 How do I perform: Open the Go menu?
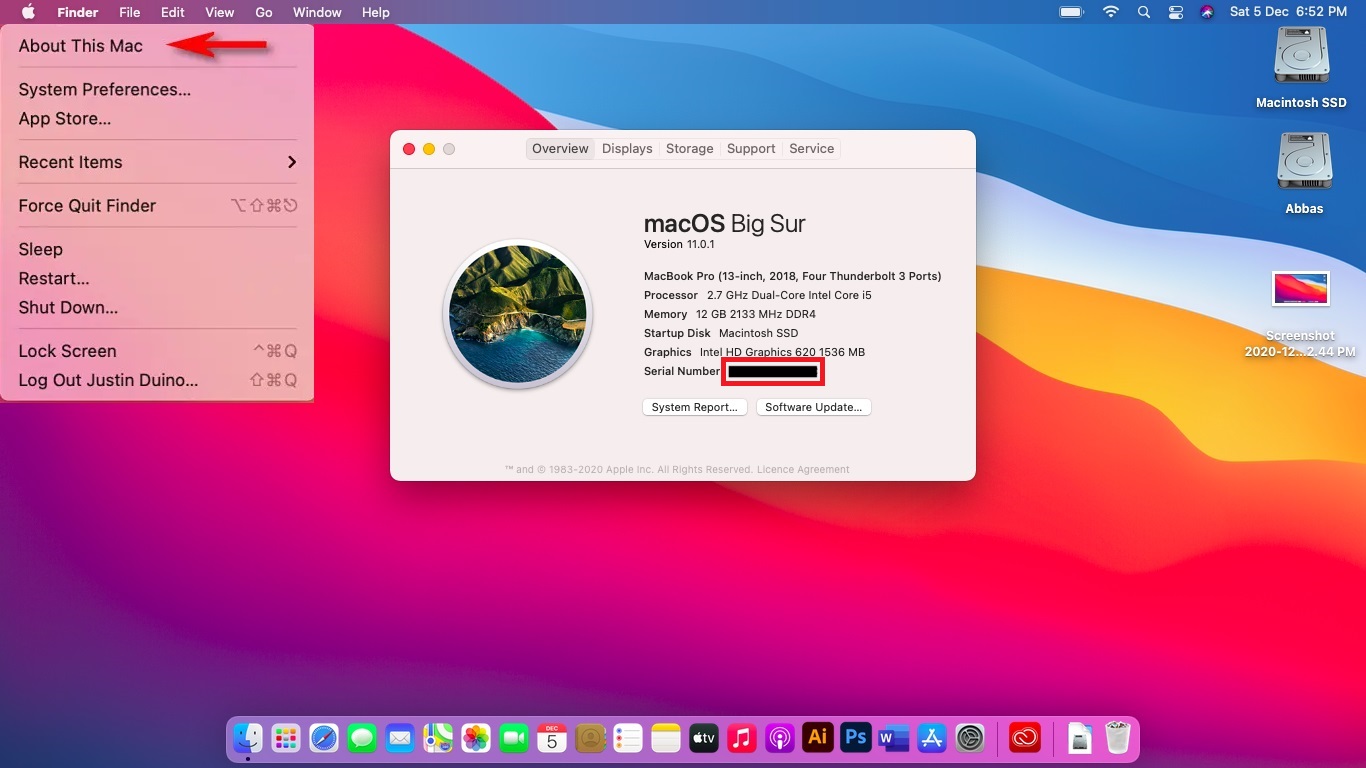pos(264,12)
